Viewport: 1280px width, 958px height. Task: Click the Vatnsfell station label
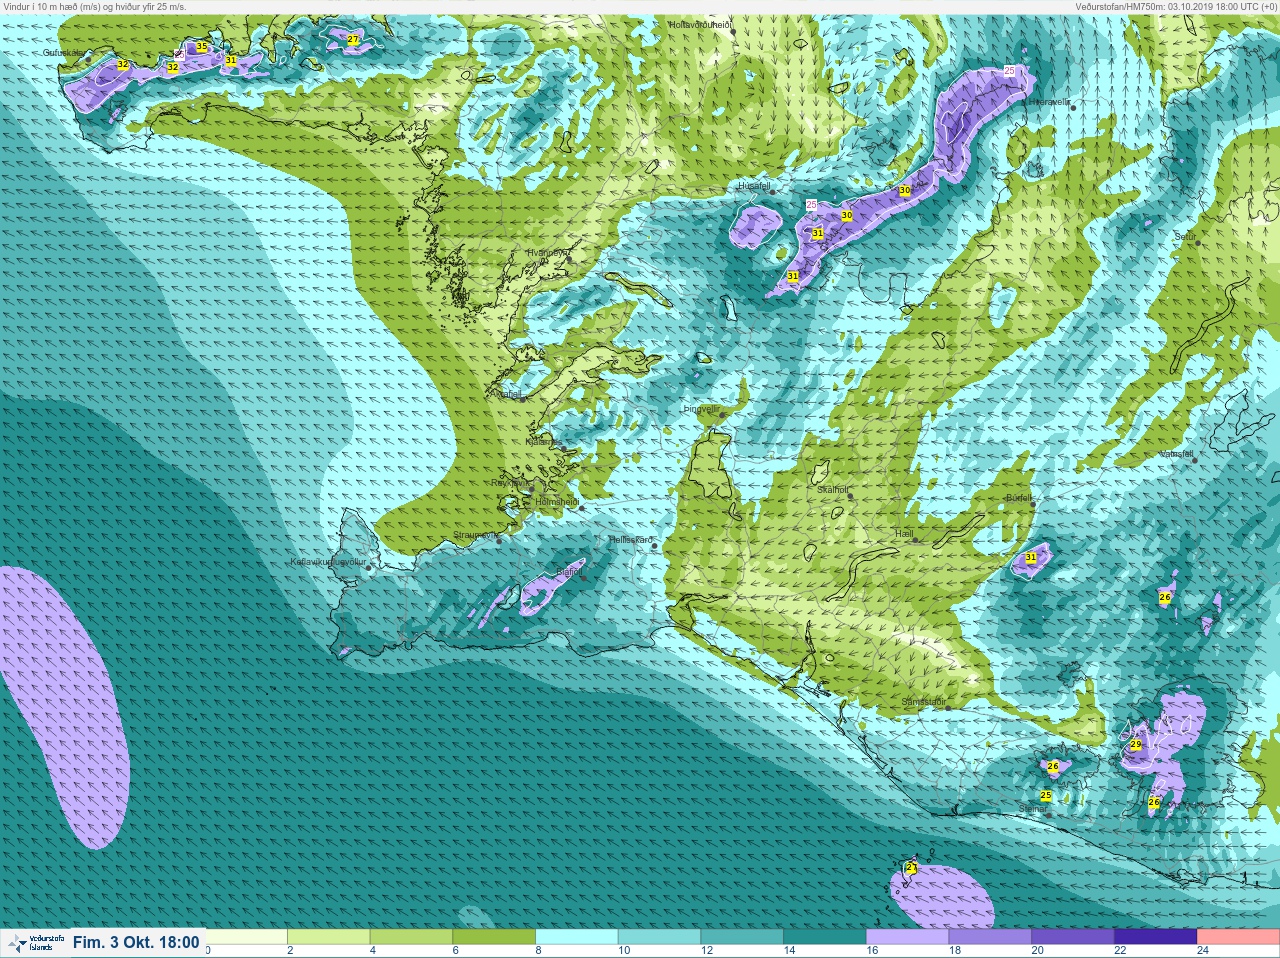click(x=1176, y=453)
